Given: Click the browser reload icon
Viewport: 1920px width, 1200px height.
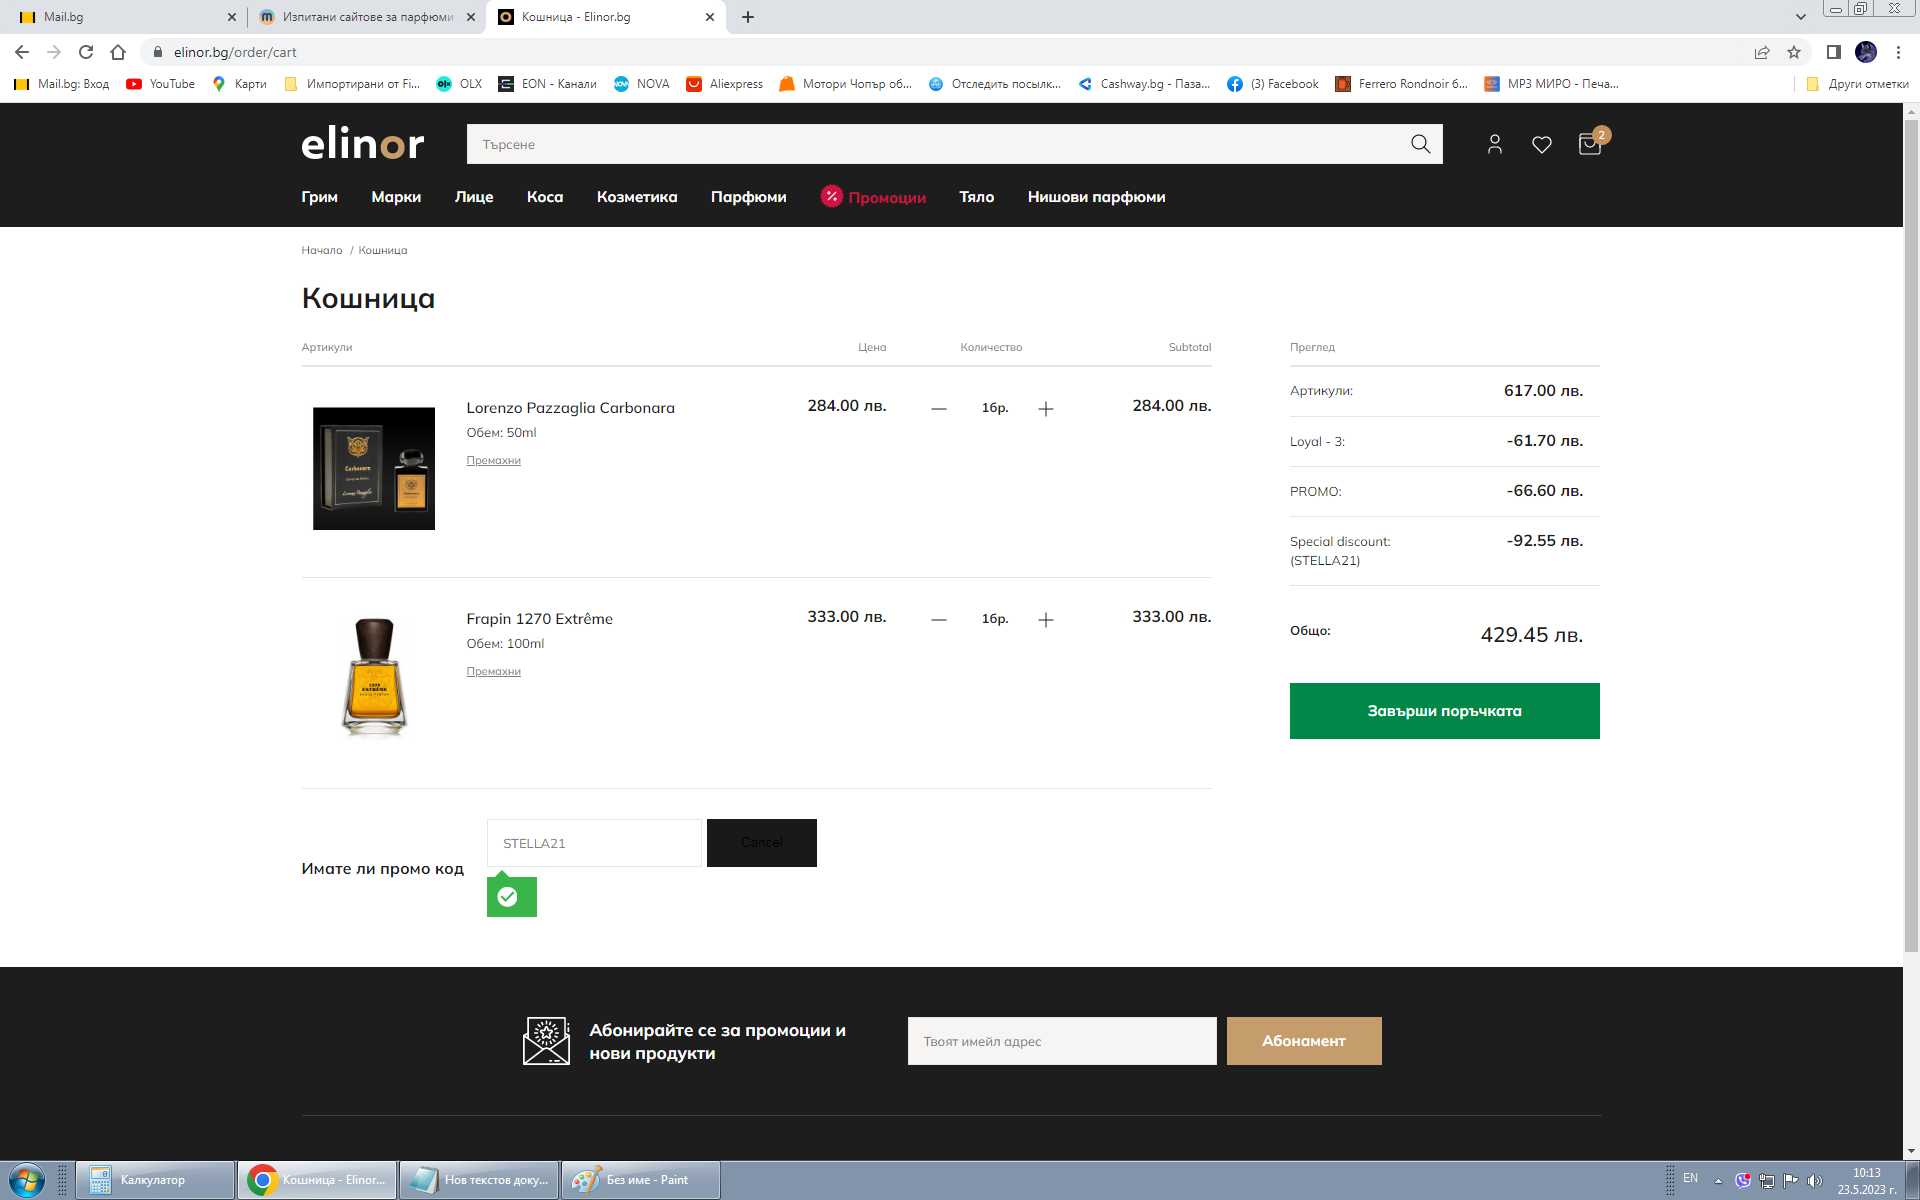Looking at the screenshot, I should click(86, 52).
